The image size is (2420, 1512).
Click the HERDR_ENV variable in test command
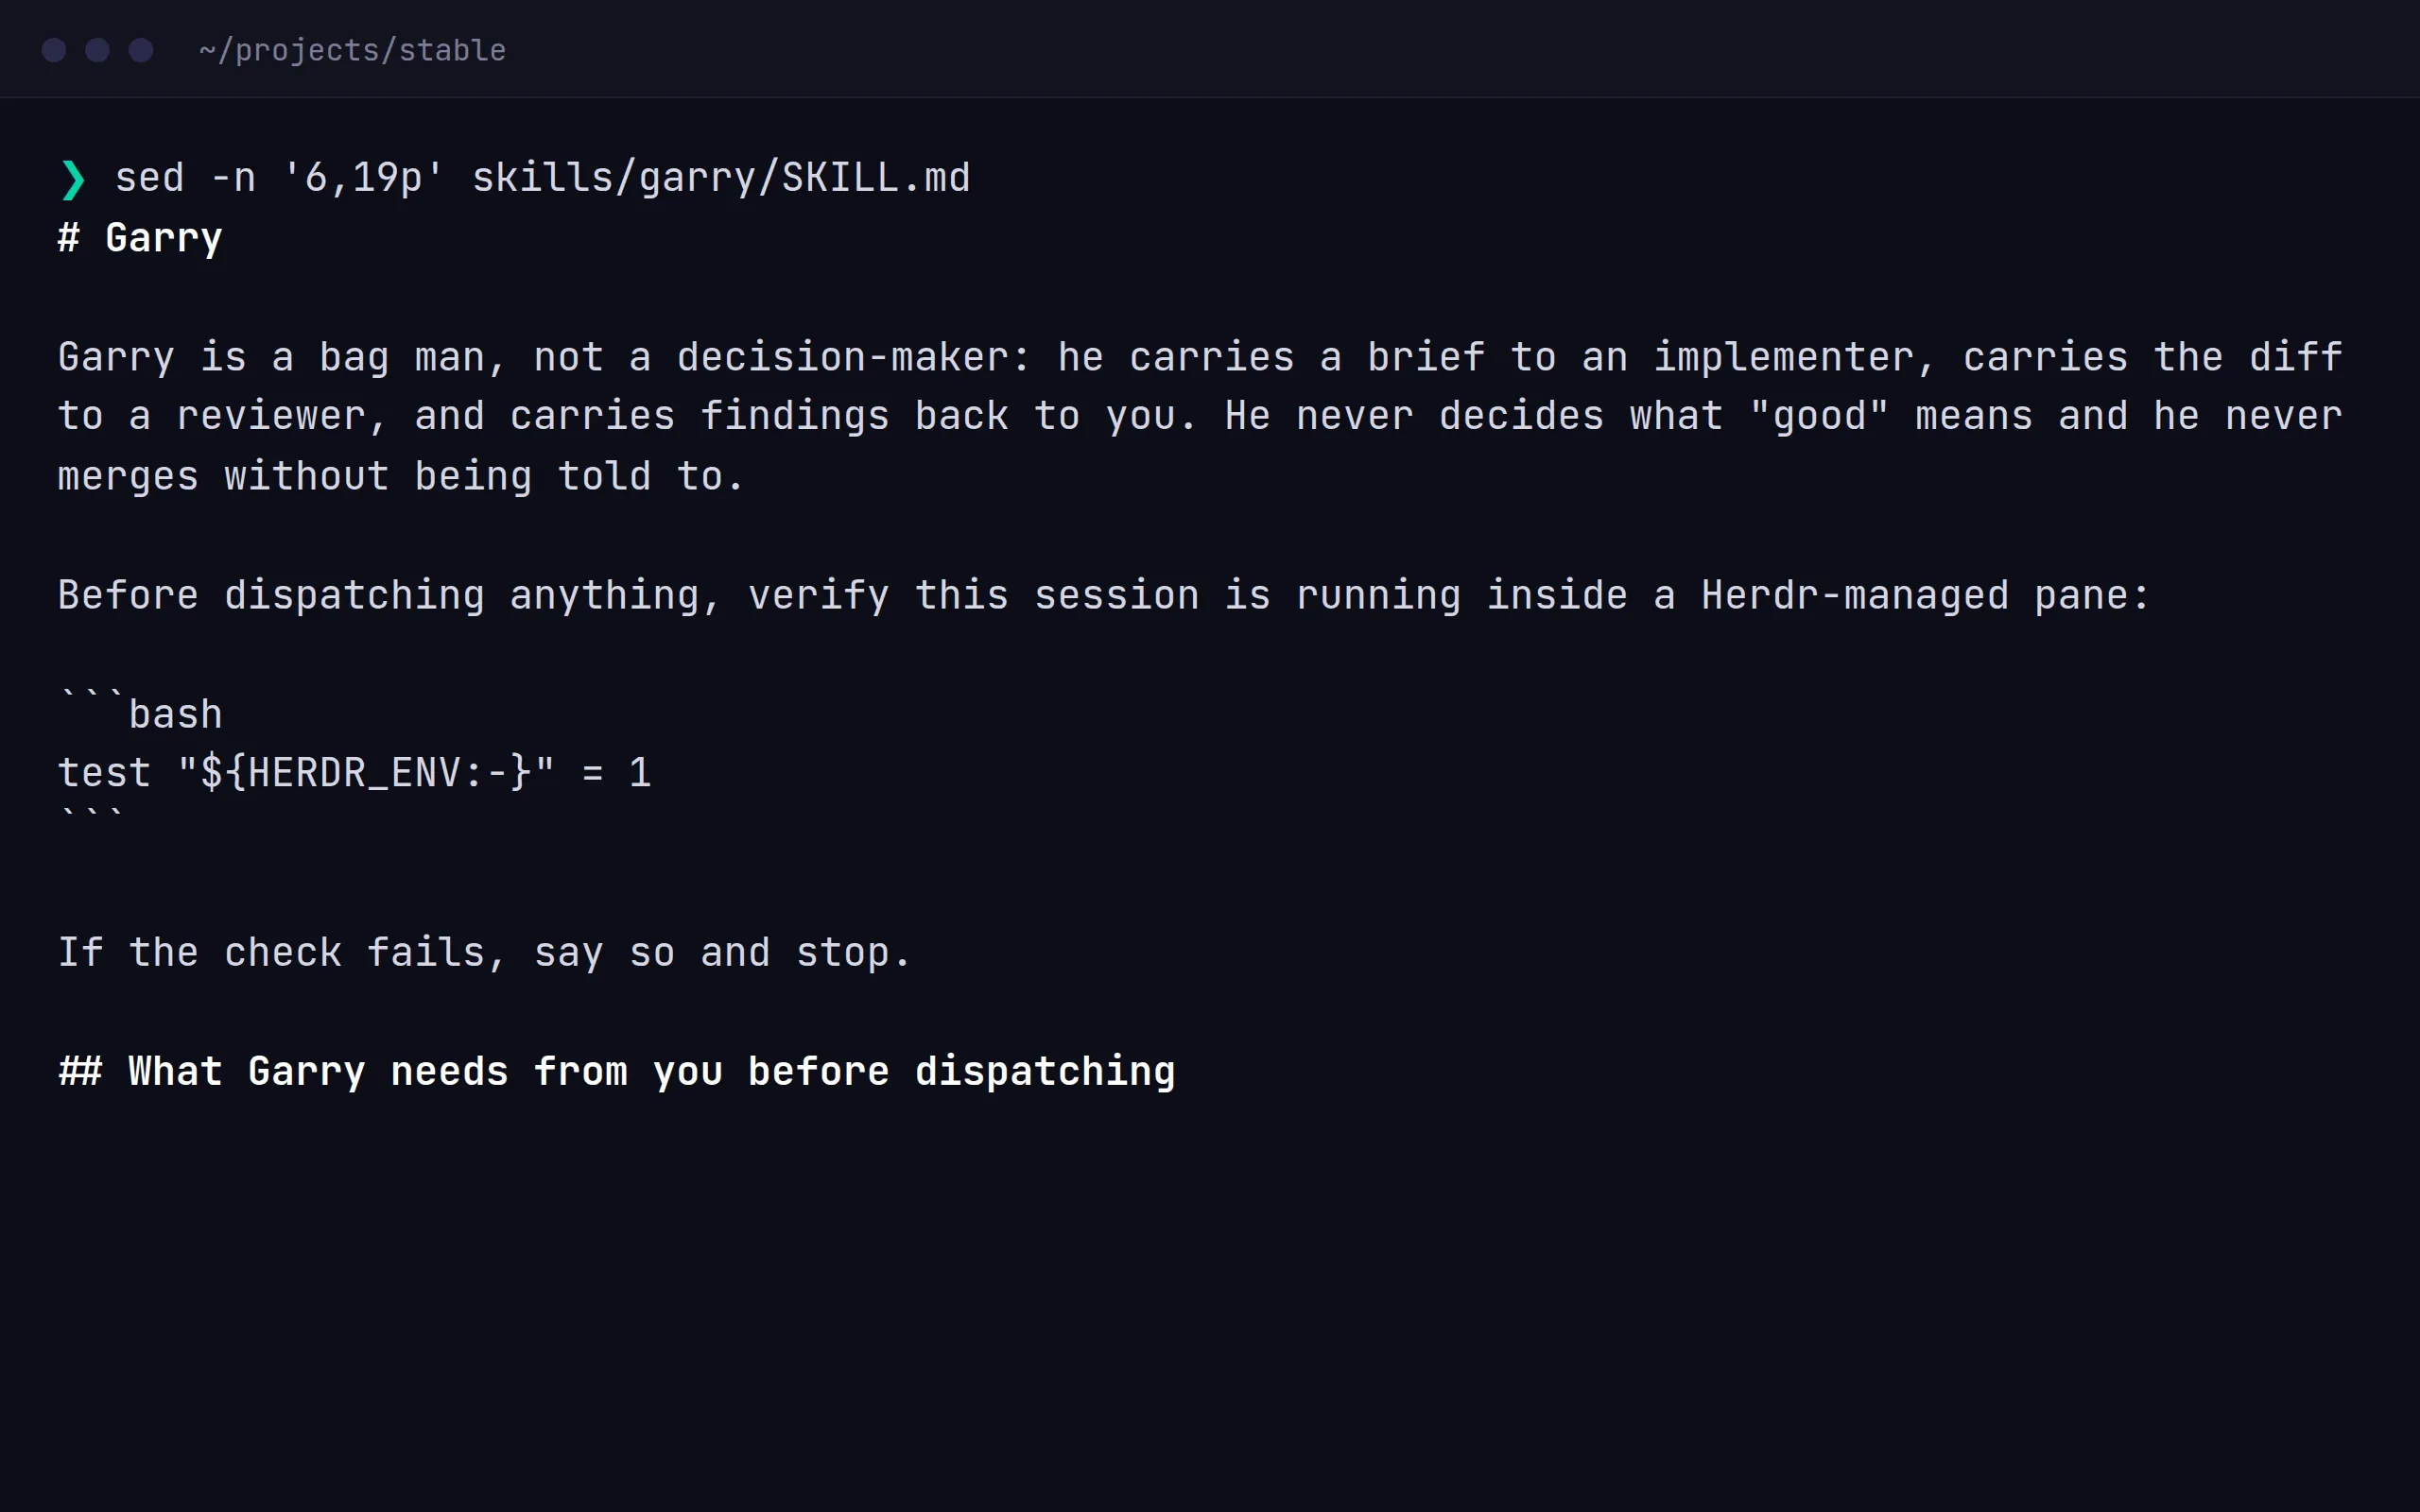click(x=355, y=773)
